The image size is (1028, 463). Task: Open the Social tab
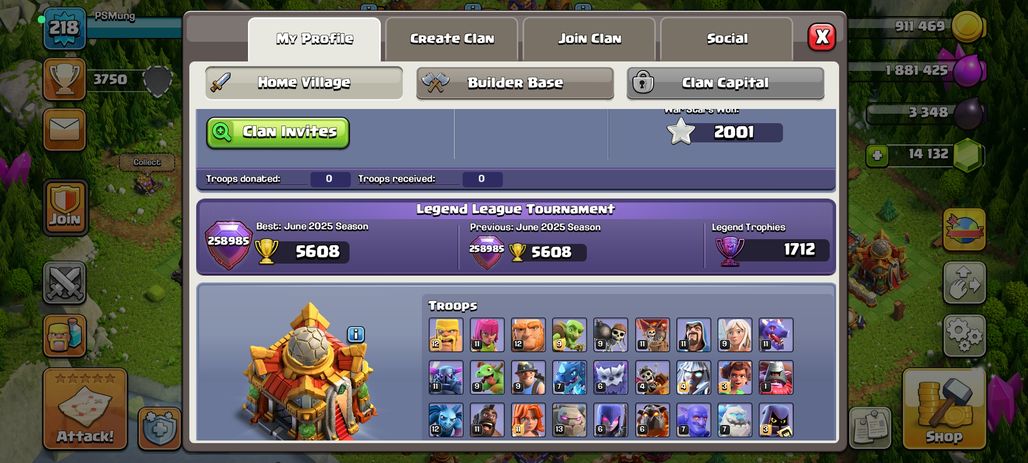pyautogui.click(x=727, y=39)
